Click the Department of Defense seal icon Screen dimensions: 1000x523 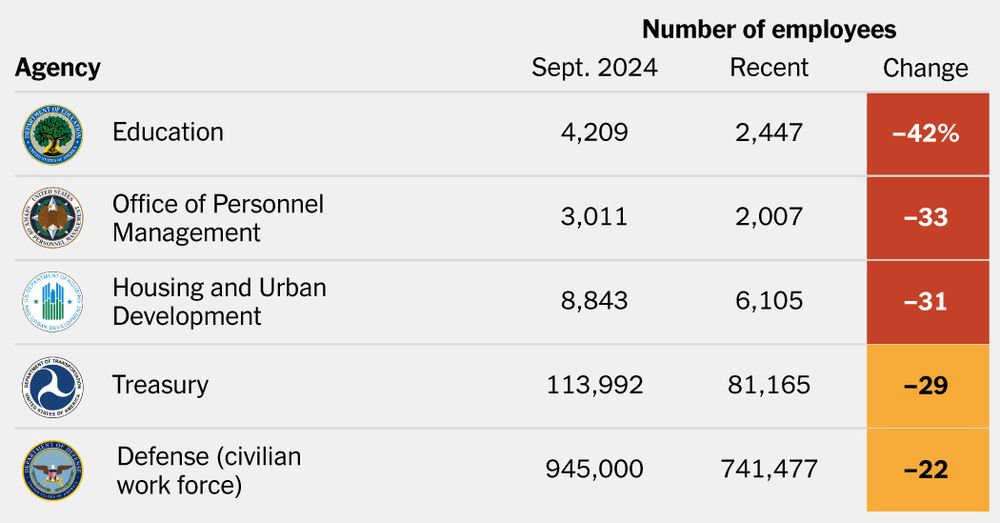[54, 470]
